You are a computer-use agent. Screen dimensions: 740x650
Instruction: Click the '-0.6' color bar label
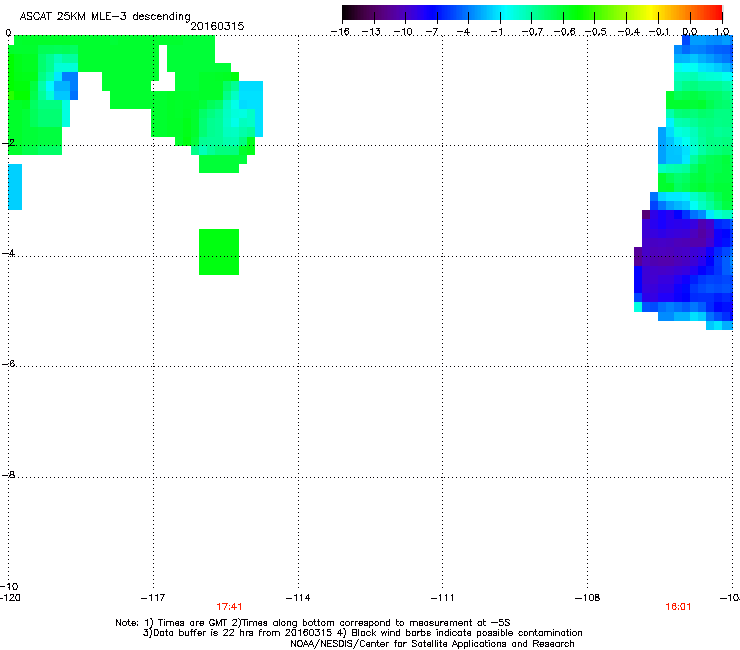[564, 32]
